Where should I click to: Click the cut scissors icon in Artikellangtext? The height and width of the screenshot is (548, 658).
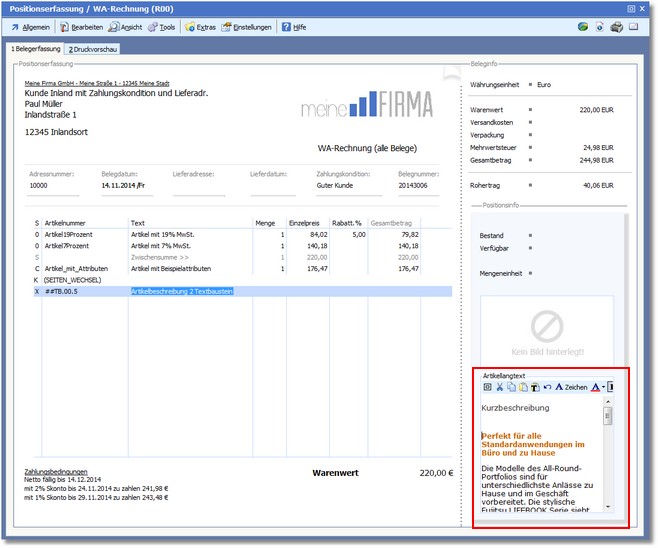point(499,387)
